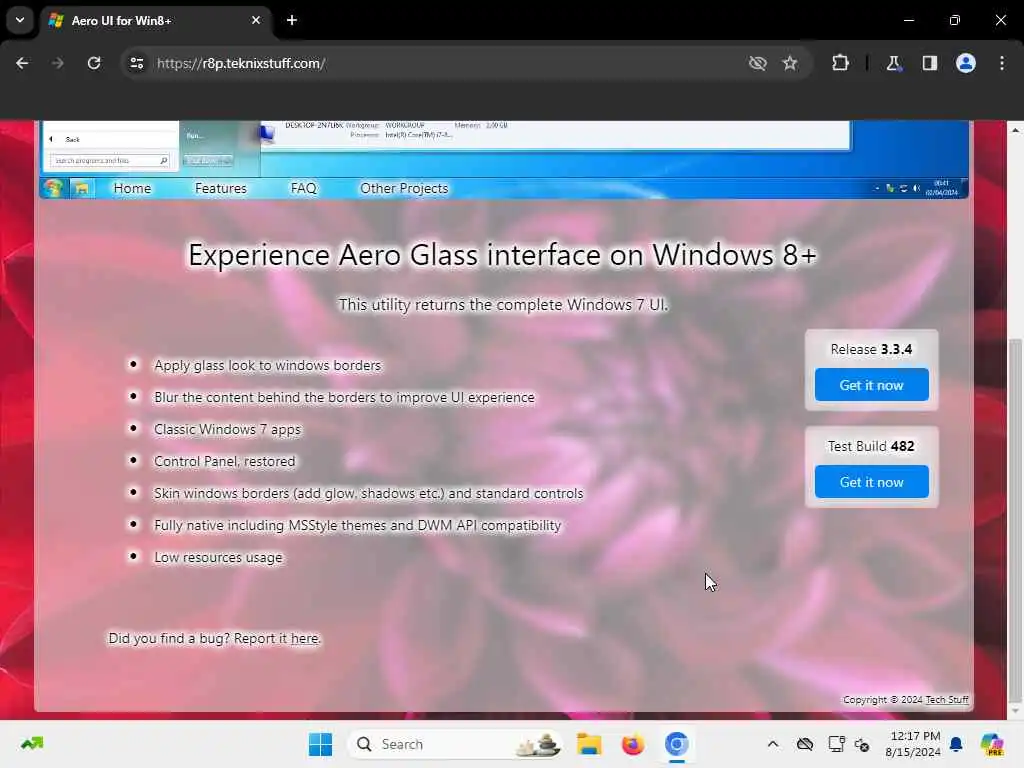1024x768 pixels.
Task: Click the taskbar Search box
Action: 455,744
